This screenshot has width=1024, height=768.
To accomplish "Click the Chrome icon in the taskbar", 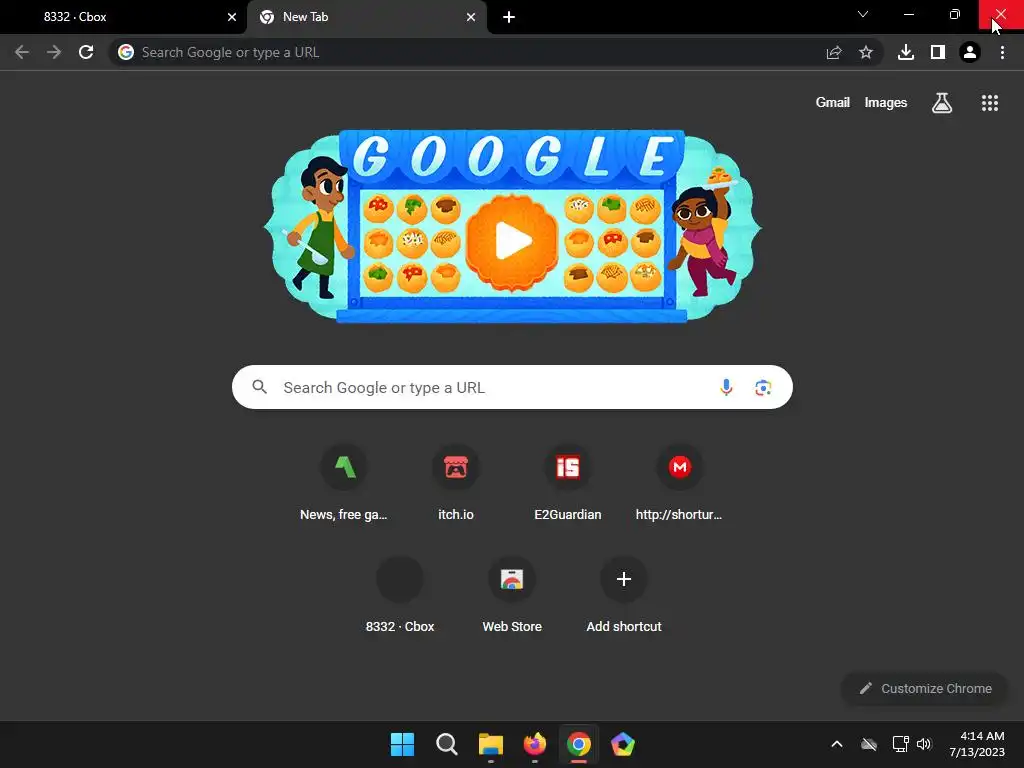I will 579,744.
